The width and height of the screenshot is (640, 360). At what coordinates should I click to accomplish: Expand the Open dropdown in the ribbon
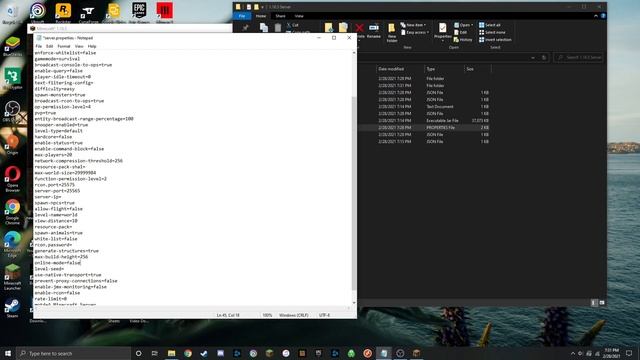point(464,25)
